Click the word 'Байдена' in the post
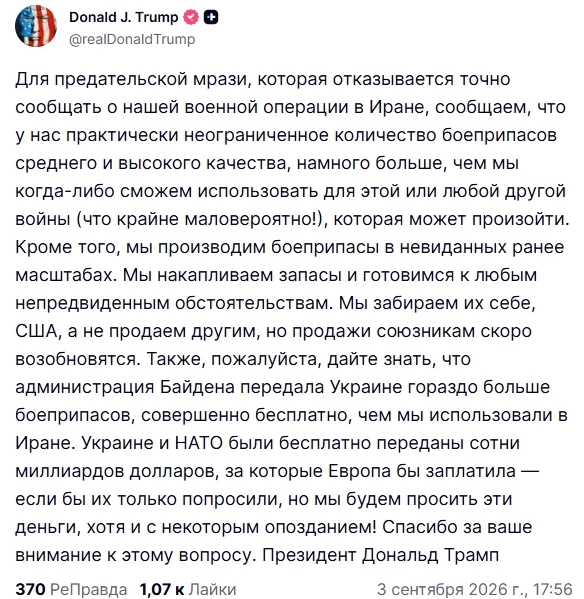This screenshot has width=584, height=599. click(197, 387)
